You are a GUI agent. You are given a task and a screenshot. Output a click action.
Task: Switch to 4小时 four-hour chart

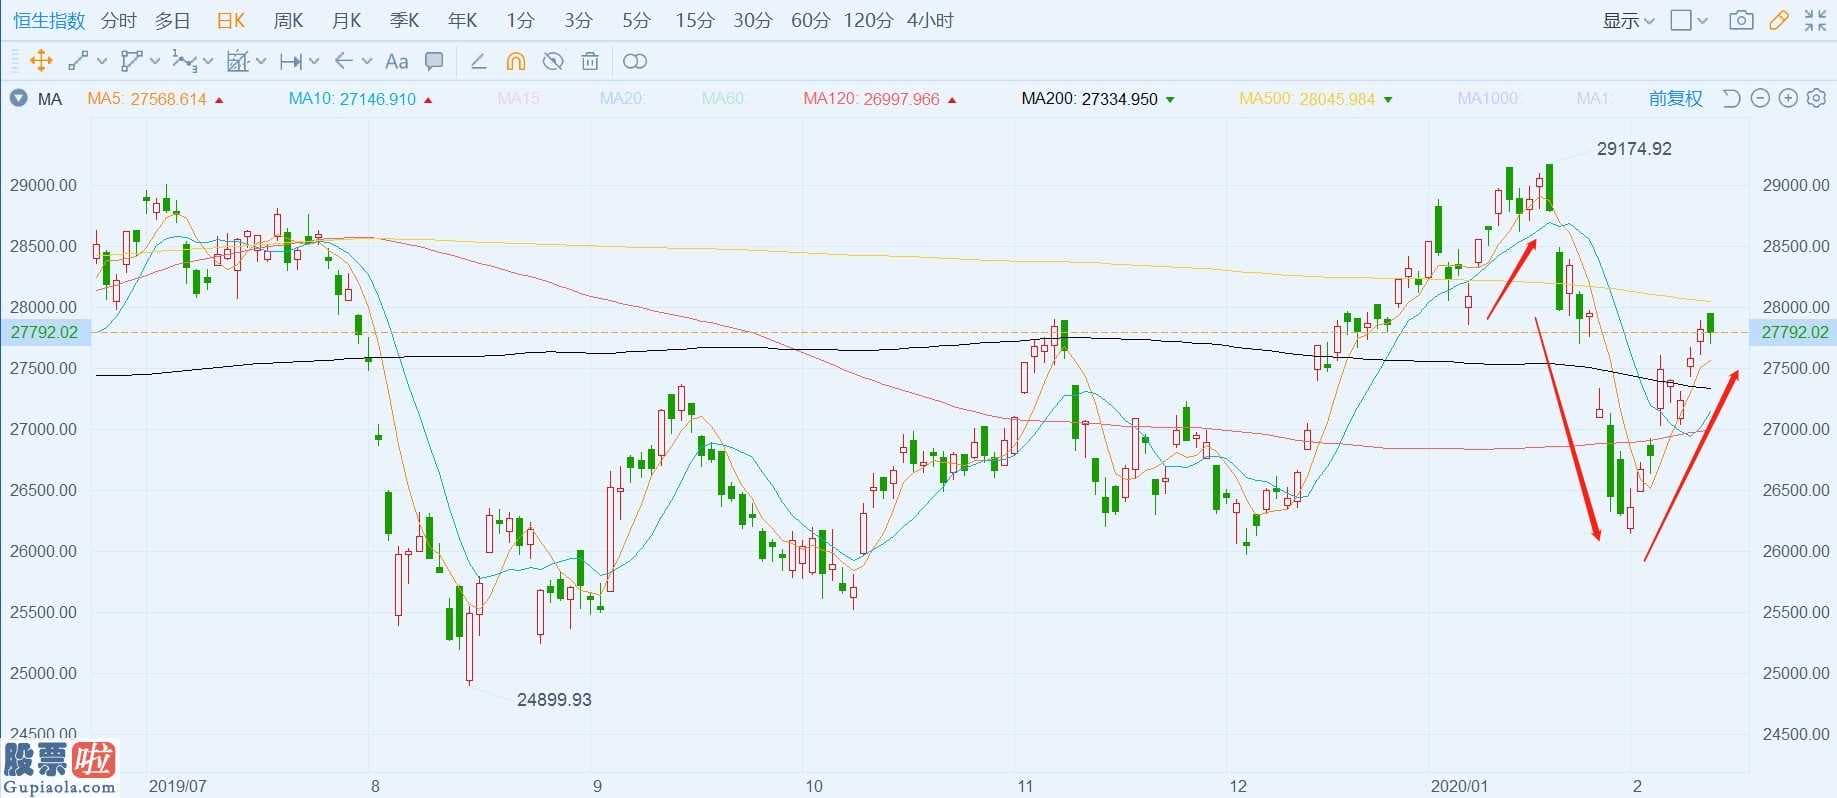931,20
